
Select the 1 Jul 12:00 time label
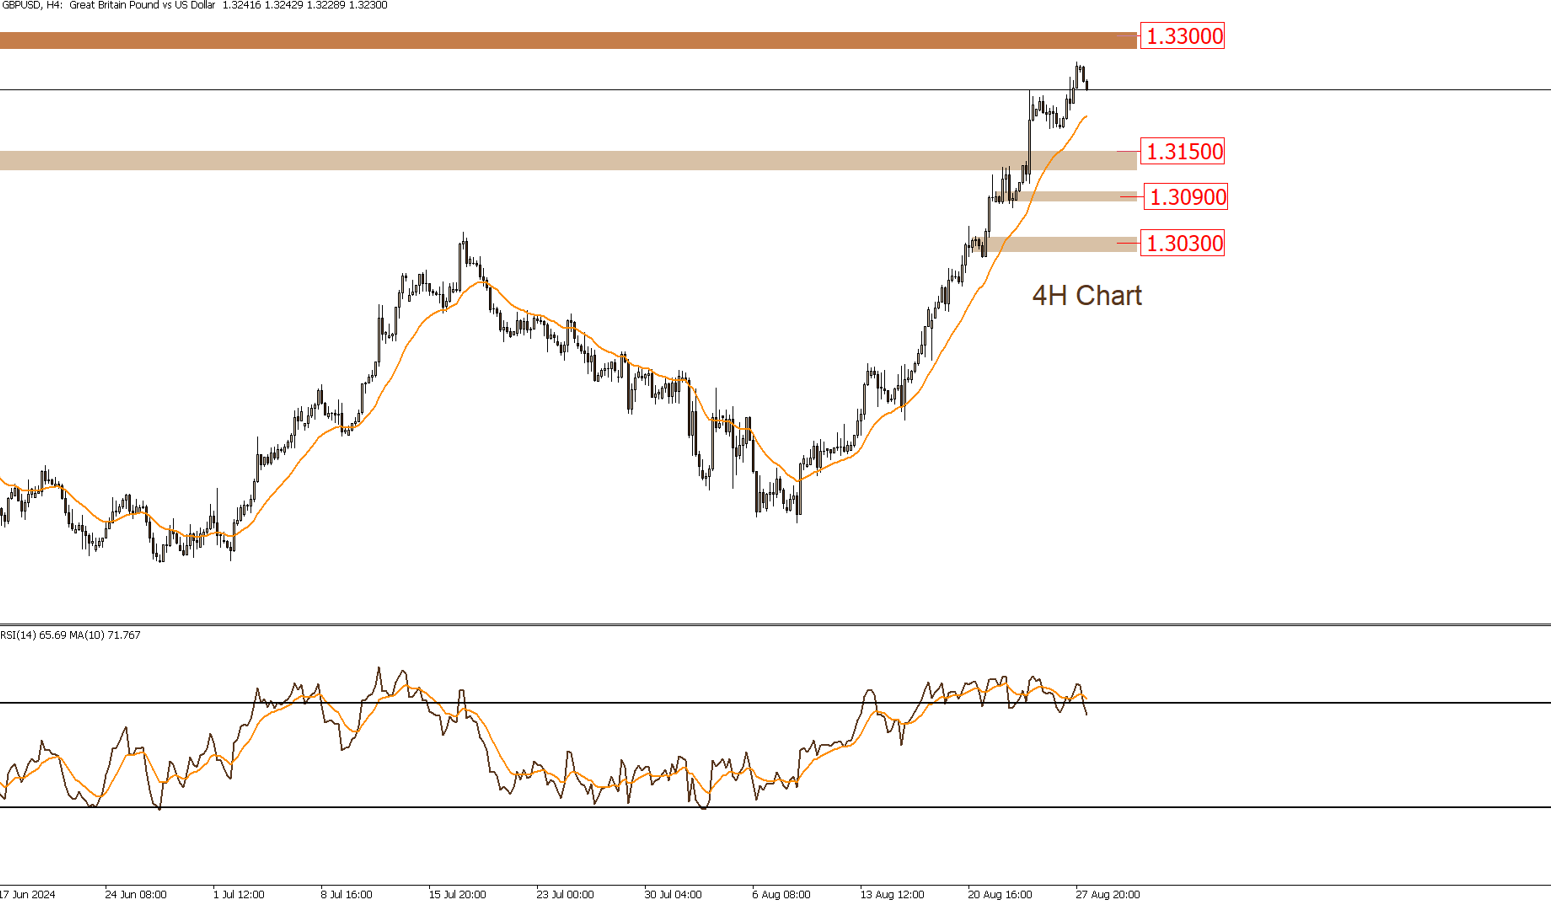pos(238,894)
